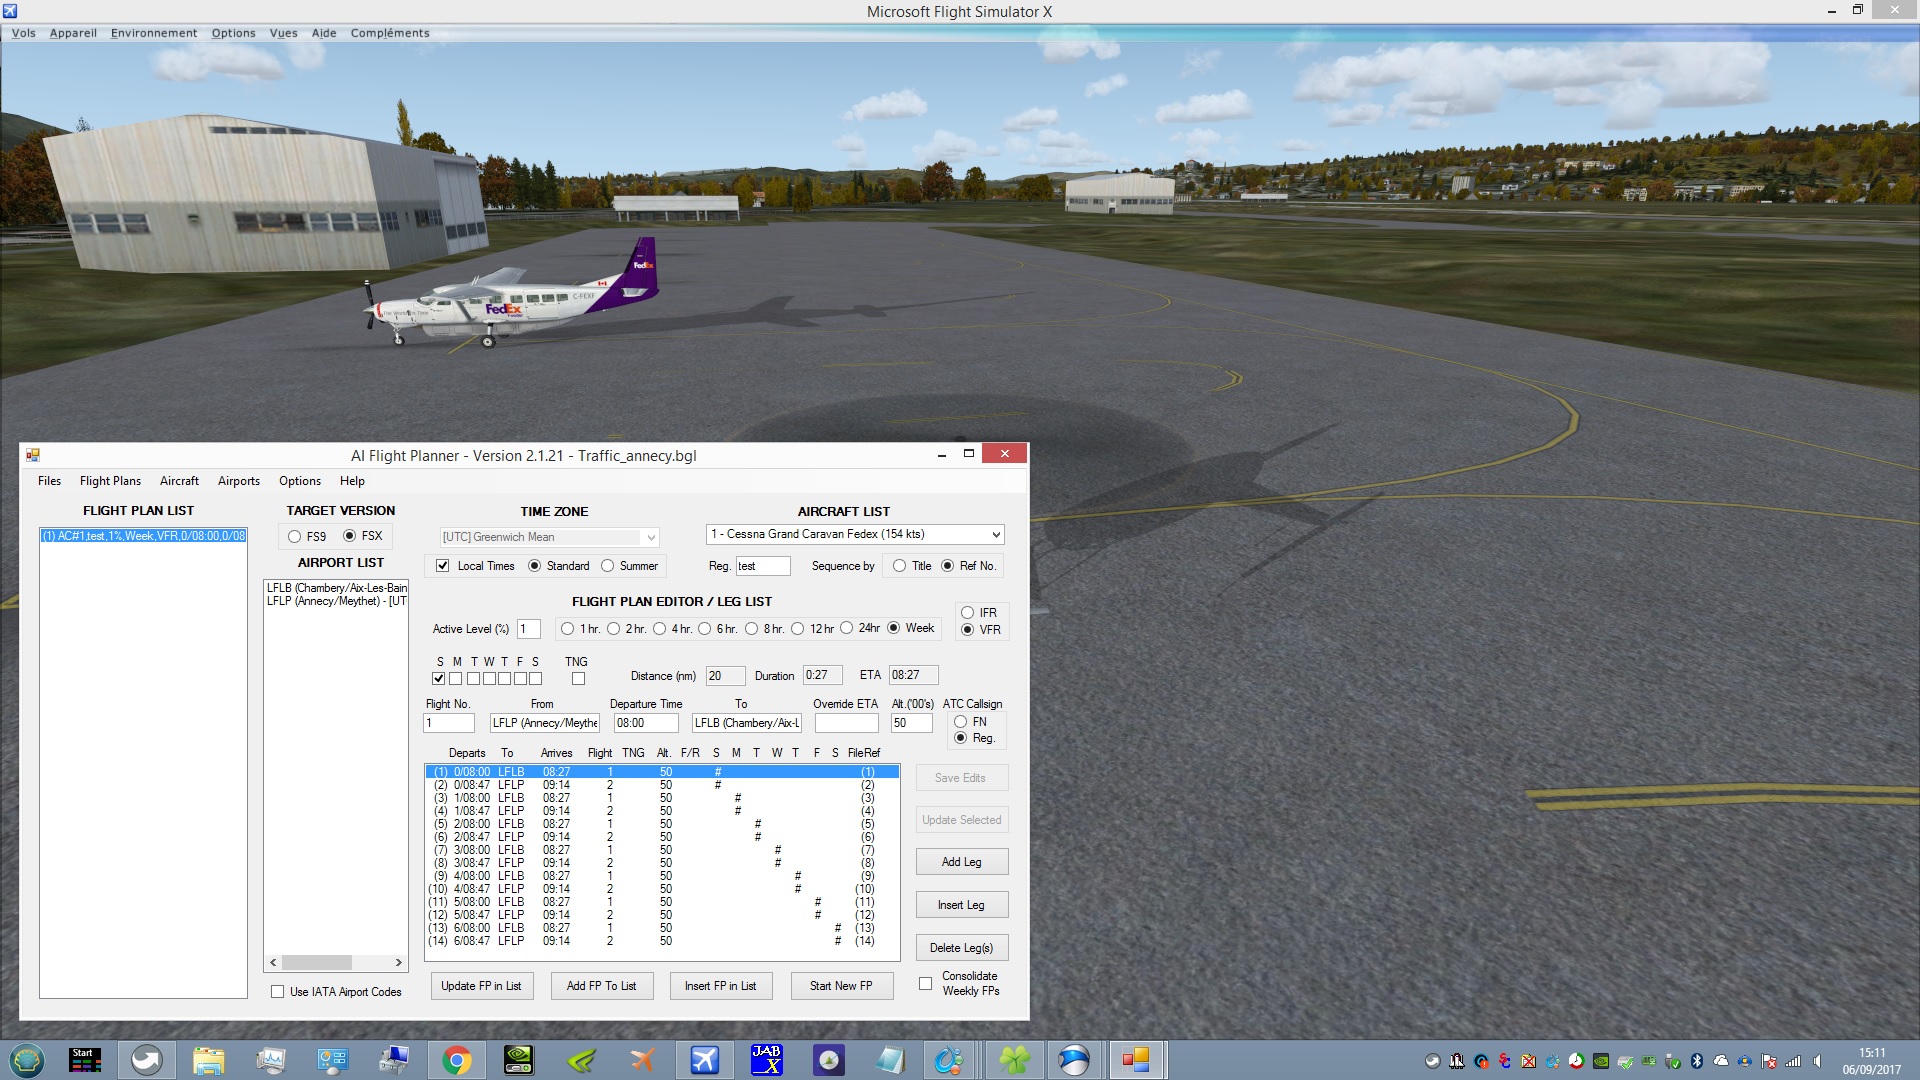Uncheck the Sunday day checkbox
1920x1080 pixels.
point(438,679)
